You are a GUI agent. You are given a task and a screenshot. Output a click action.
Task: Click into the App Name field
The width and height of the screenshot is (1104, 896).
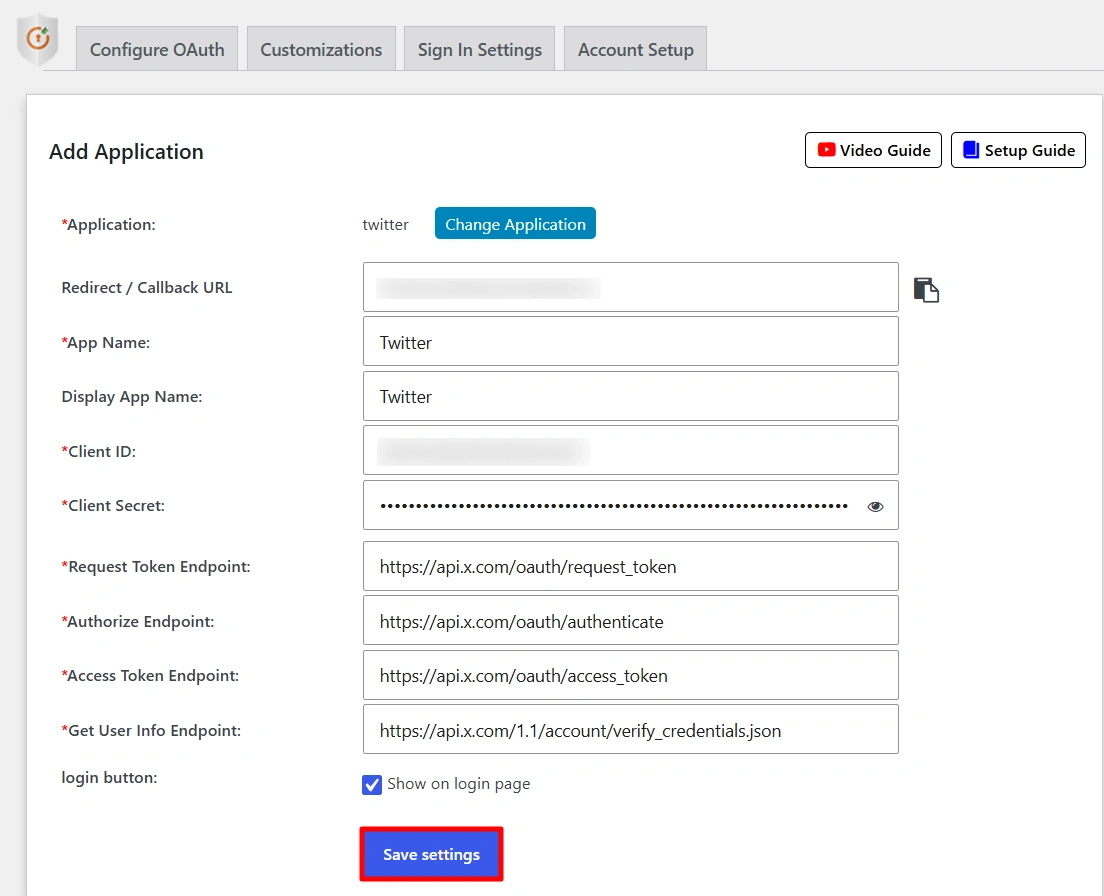coord(631,341)
